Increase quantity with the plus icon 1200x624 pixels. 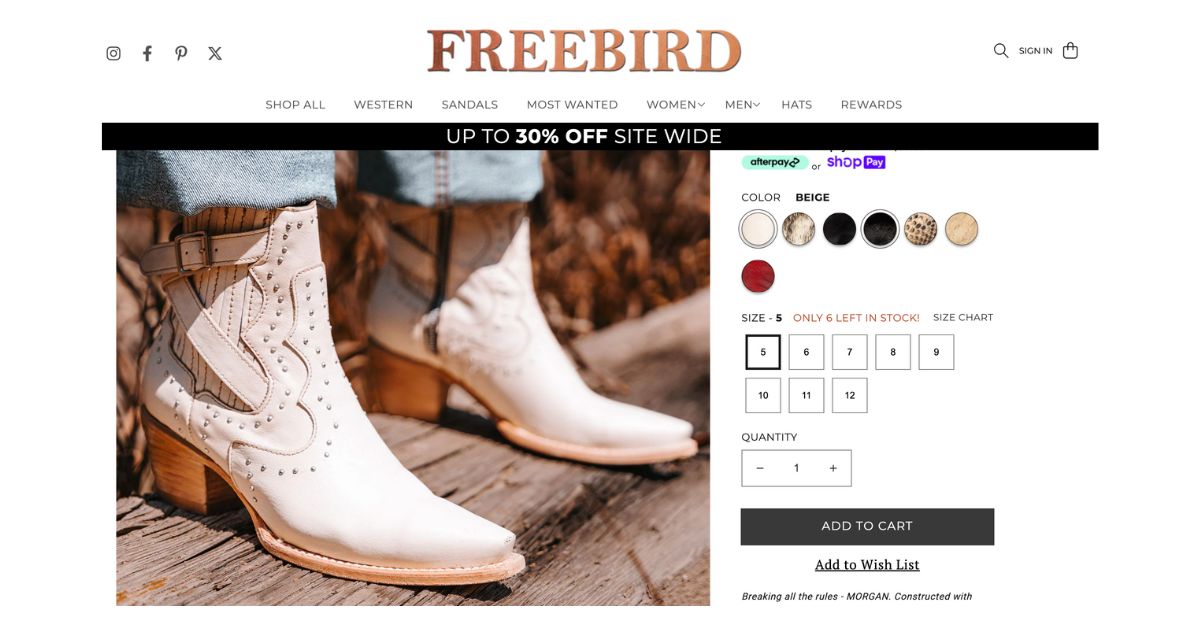click(x=833, y=468)
